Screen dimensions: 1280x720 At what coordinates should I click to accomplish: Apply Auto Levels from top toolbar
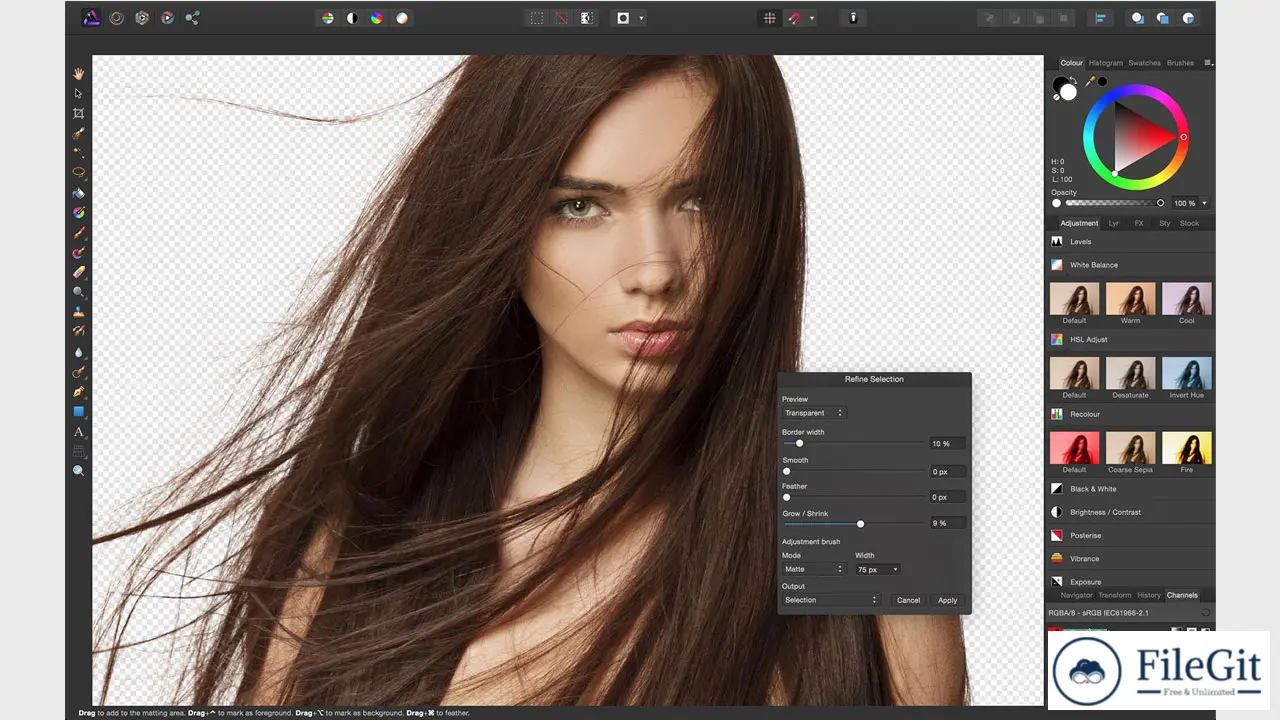click(327, 18)
